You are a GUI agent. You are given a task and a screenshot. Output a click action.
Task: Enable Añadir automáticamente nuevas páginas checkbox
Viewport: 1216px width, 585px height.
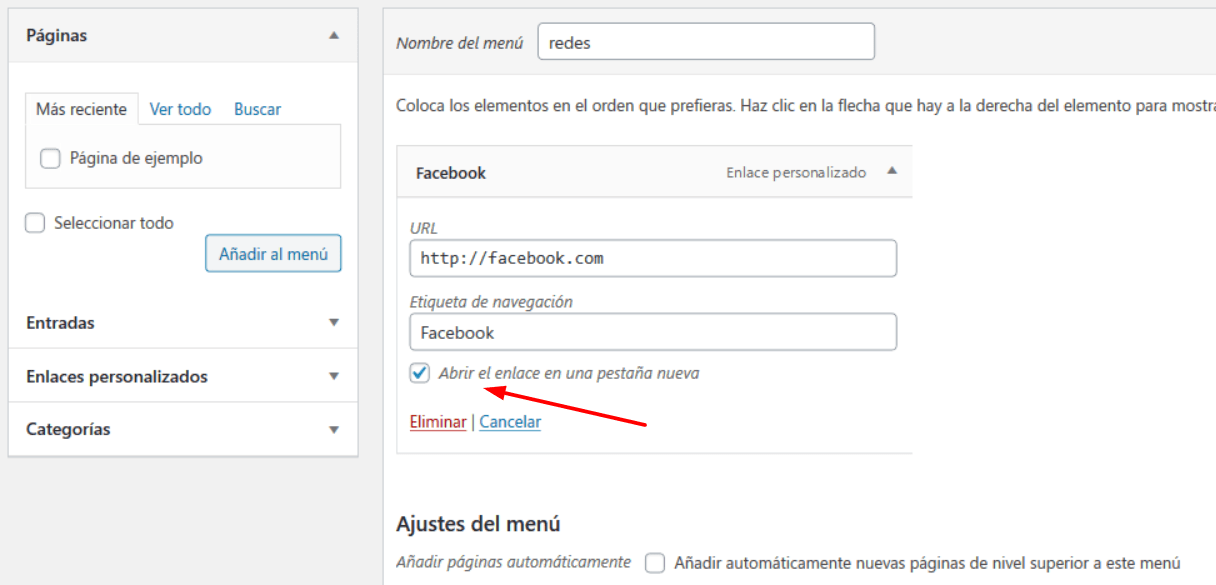click(x=655, y=562)
